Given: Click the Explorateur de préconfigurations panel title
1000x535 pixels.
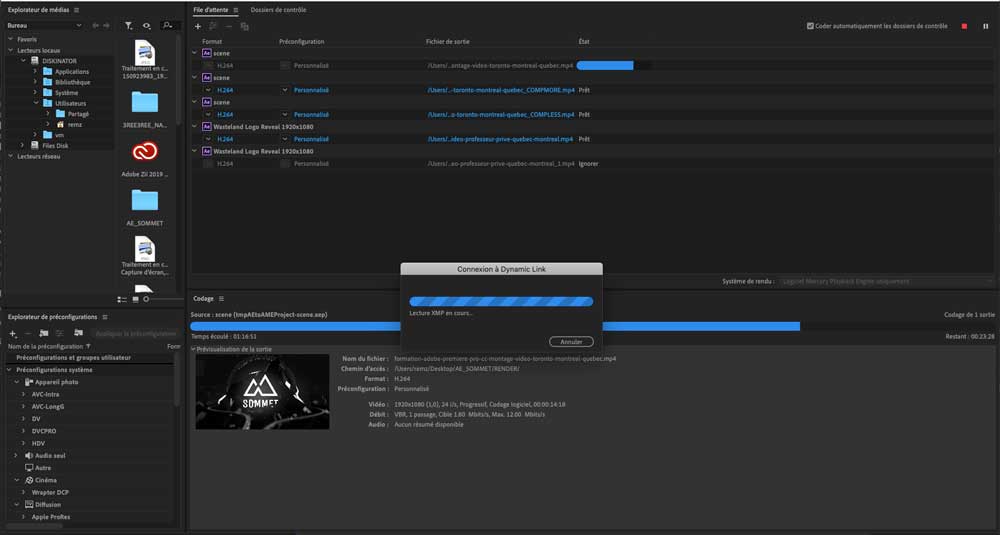Looking at the screenshot, I should (52, 317).
